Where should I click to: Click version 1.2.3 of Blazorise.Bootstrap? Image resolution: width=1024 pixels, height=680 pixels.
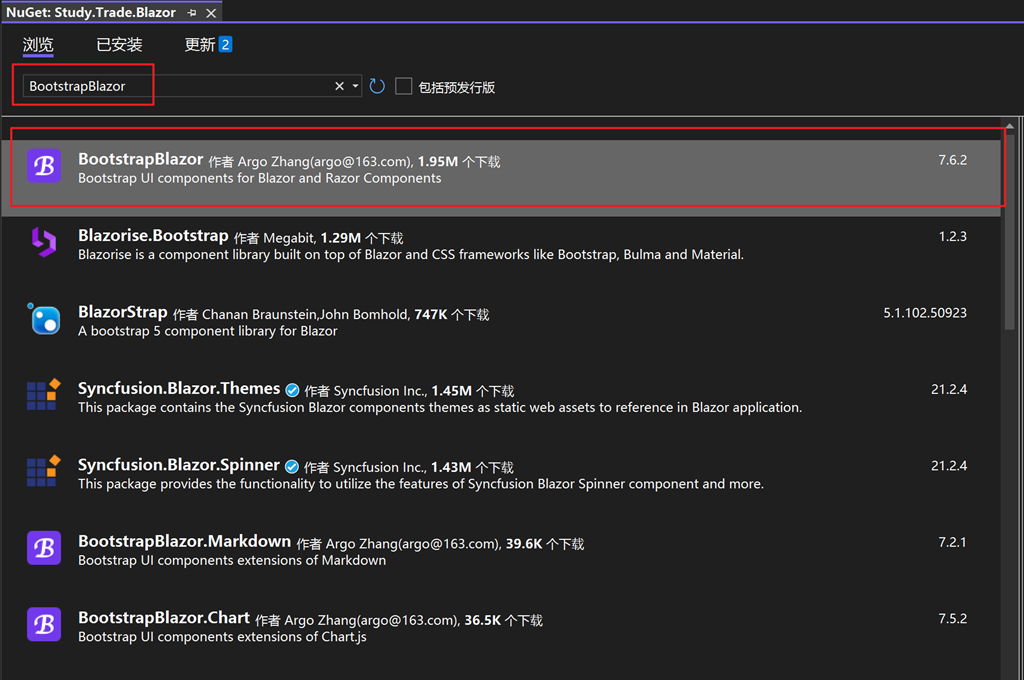point(952,236)
